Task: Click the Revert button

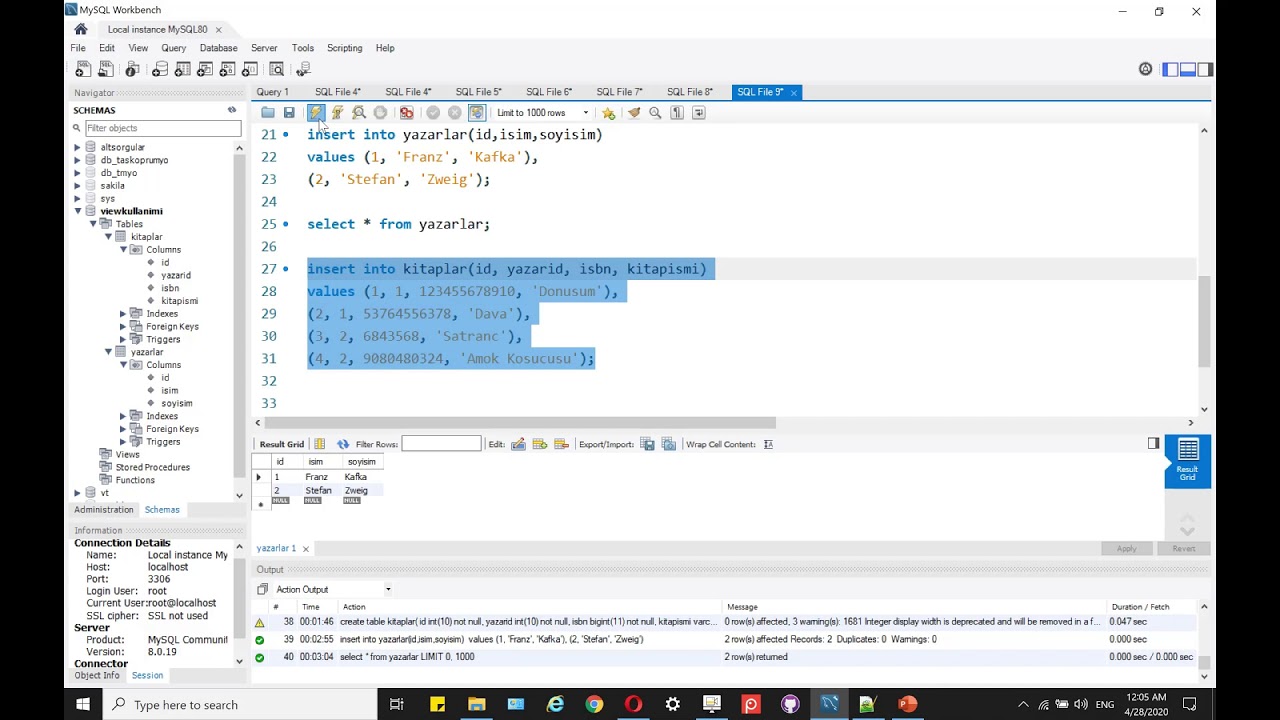Action: [1183, 549]
